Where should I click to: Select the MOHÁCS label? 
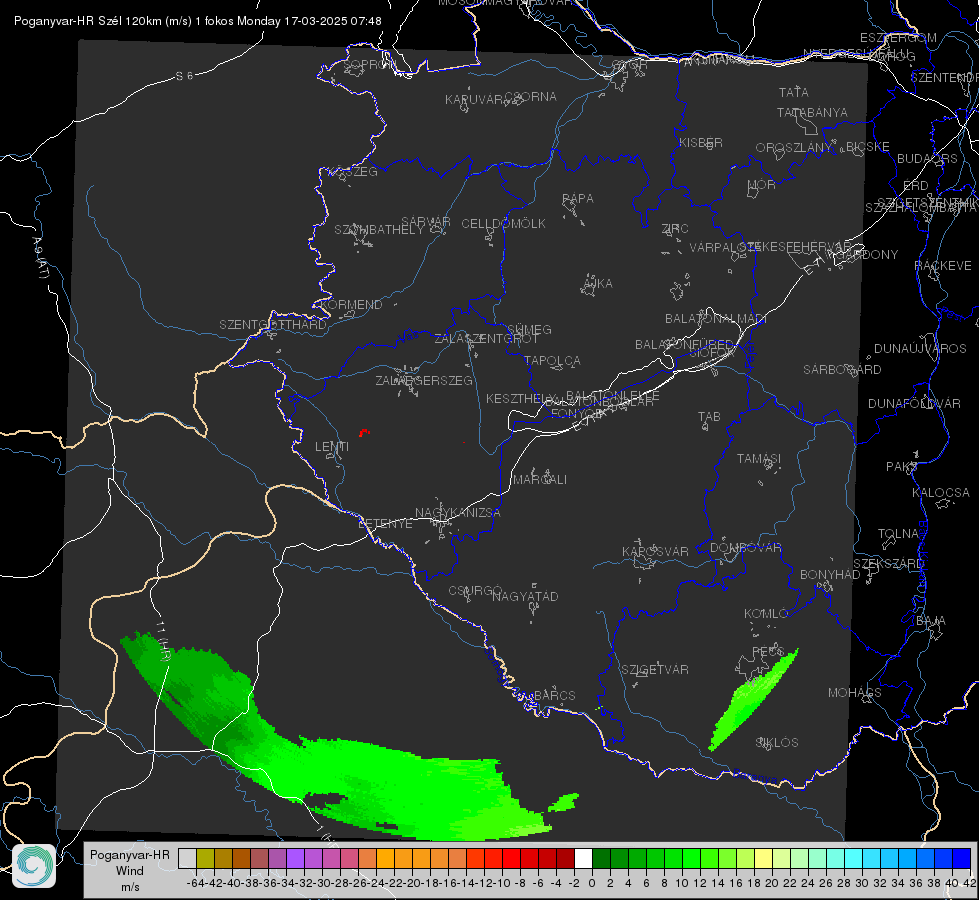(854, 693)
